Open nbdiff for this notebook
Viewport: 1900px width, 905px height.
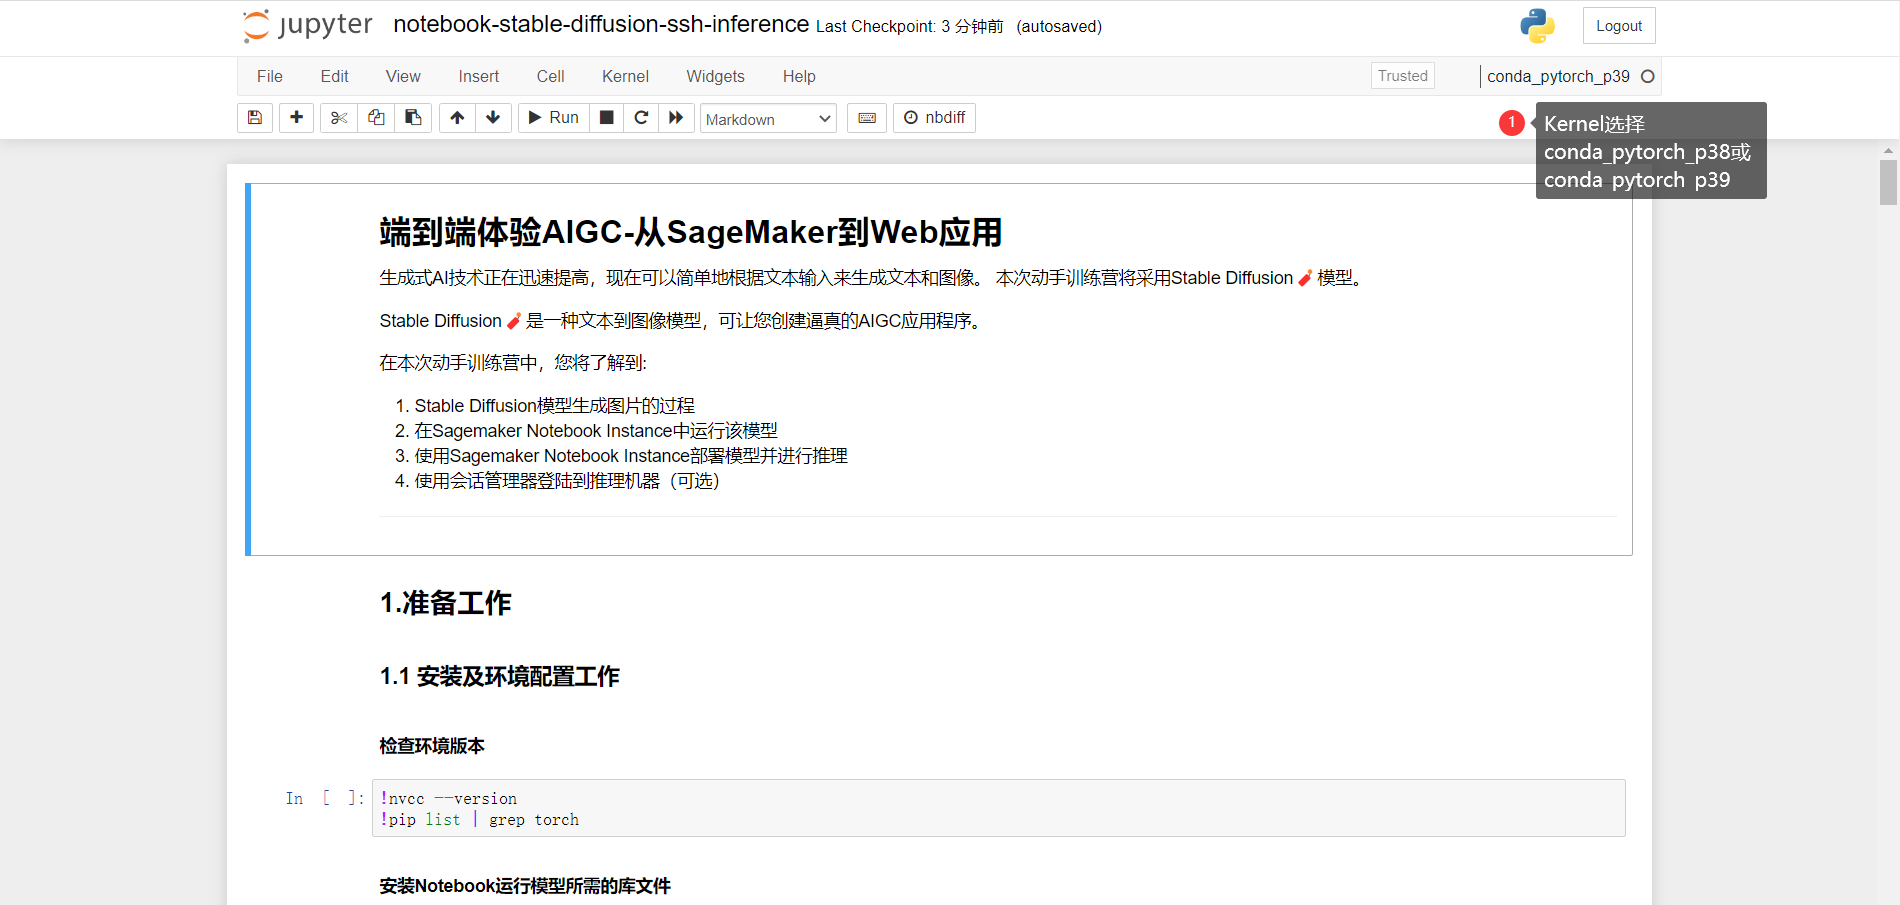[934, 117]
